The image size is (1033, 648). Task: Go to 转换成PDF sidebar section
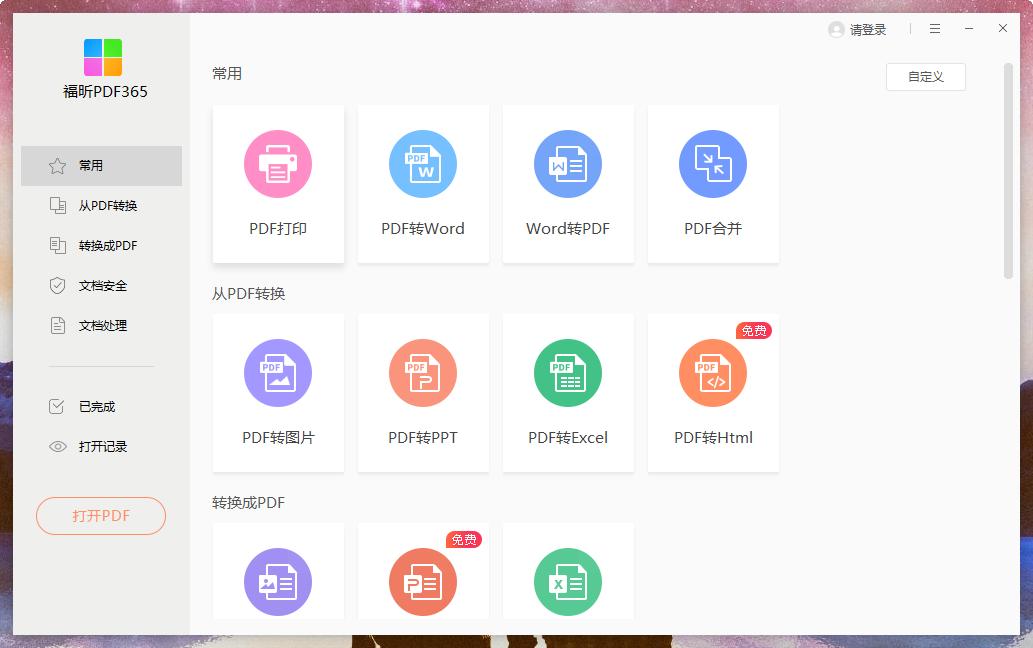(101, 246)
